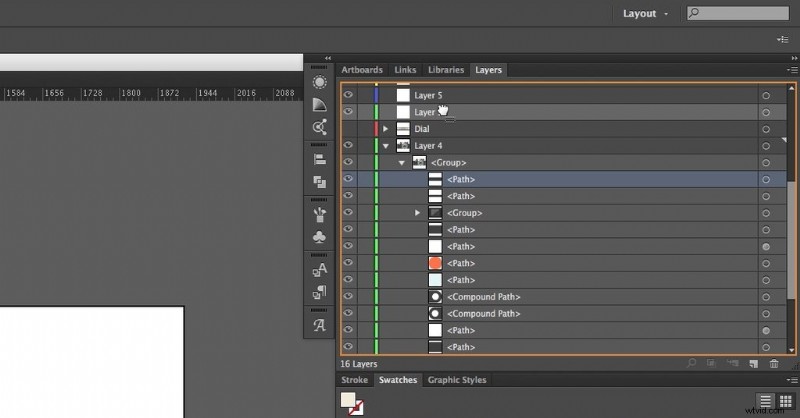Open the Swatches panel flyout menu

792,380
